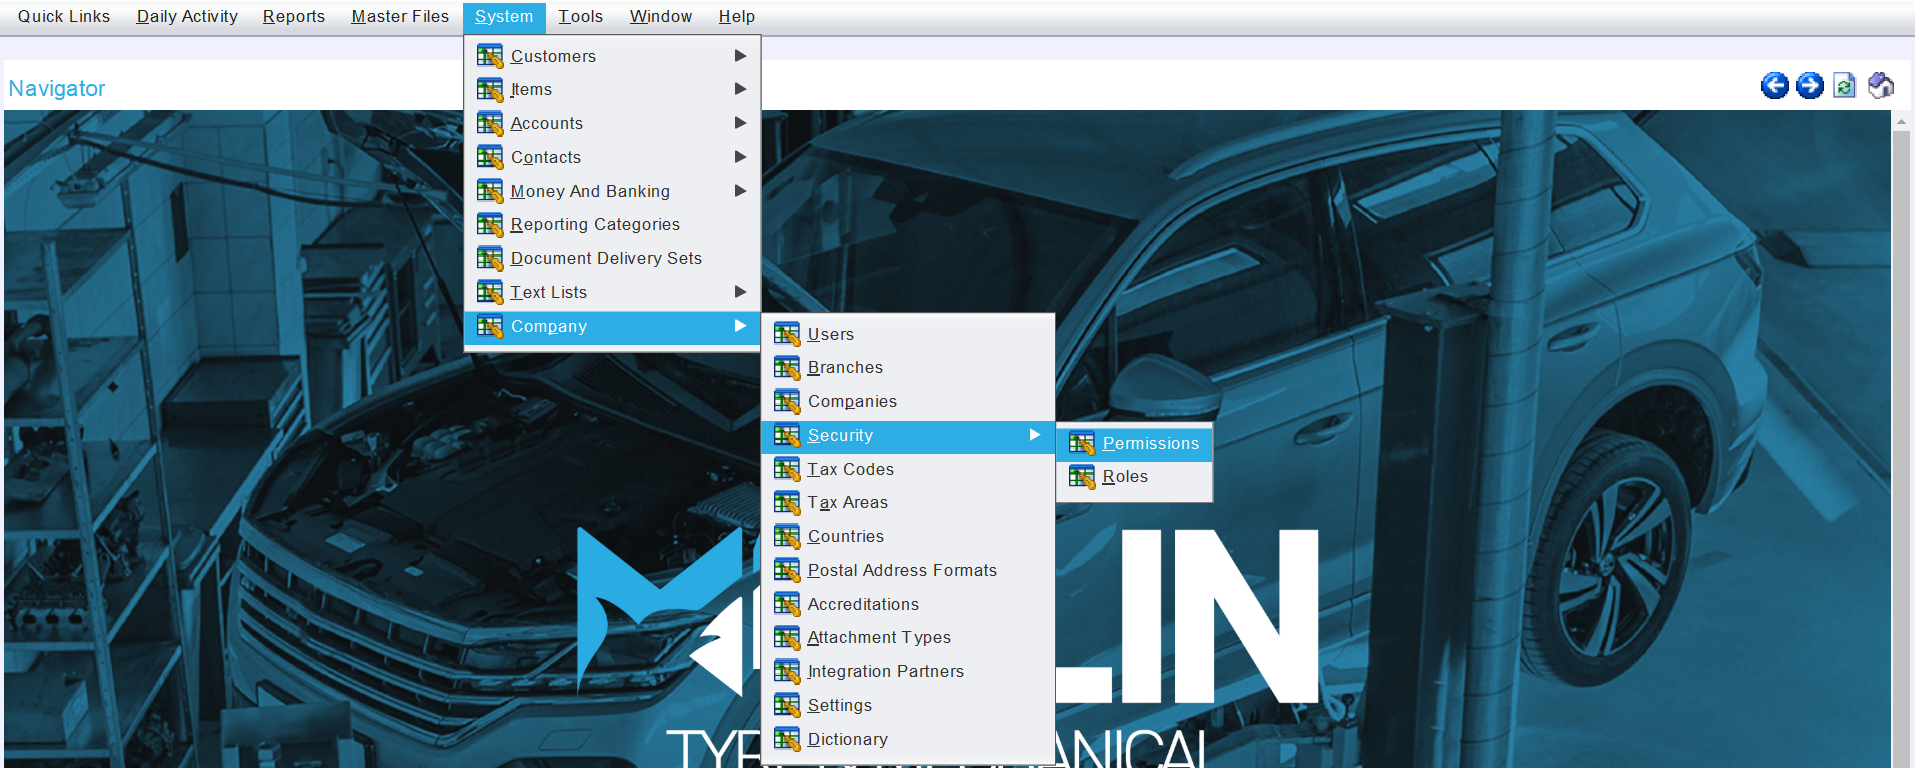Click the icon beside Reporting Categories
Image resolution: width=1915 pixels, height=768 pixels.
tap(490, 225)
